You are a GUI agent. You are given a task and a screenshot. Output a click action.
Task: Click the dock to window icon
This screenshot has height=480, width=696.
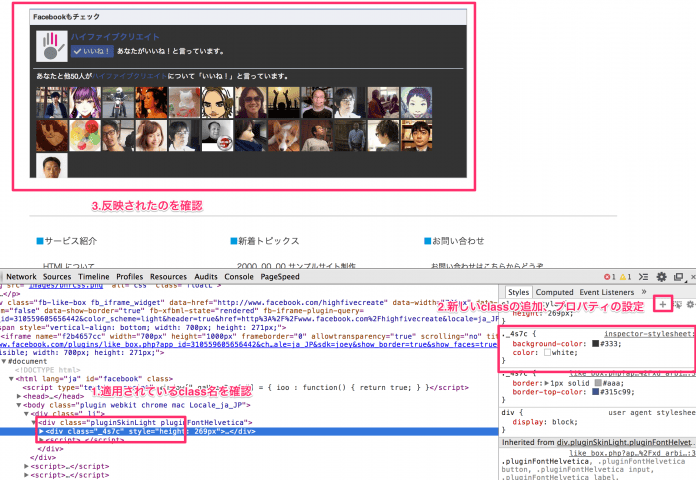coord(678,277)
